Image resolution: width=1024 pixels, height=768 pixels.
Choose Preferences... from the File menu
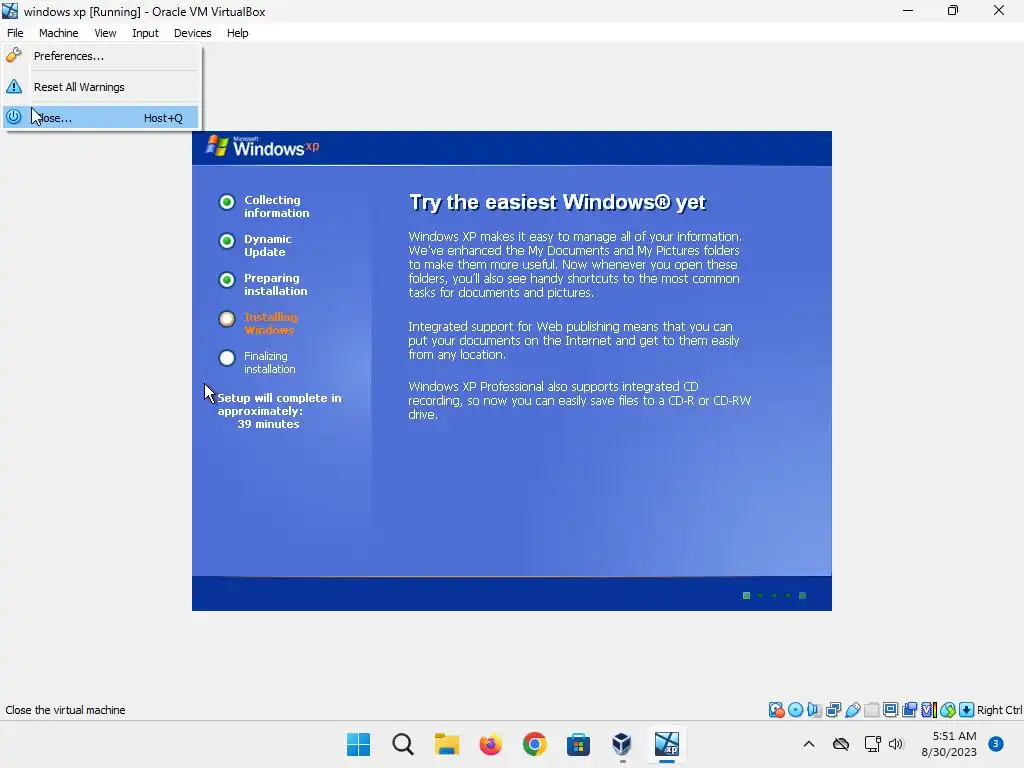click(101, 56)
